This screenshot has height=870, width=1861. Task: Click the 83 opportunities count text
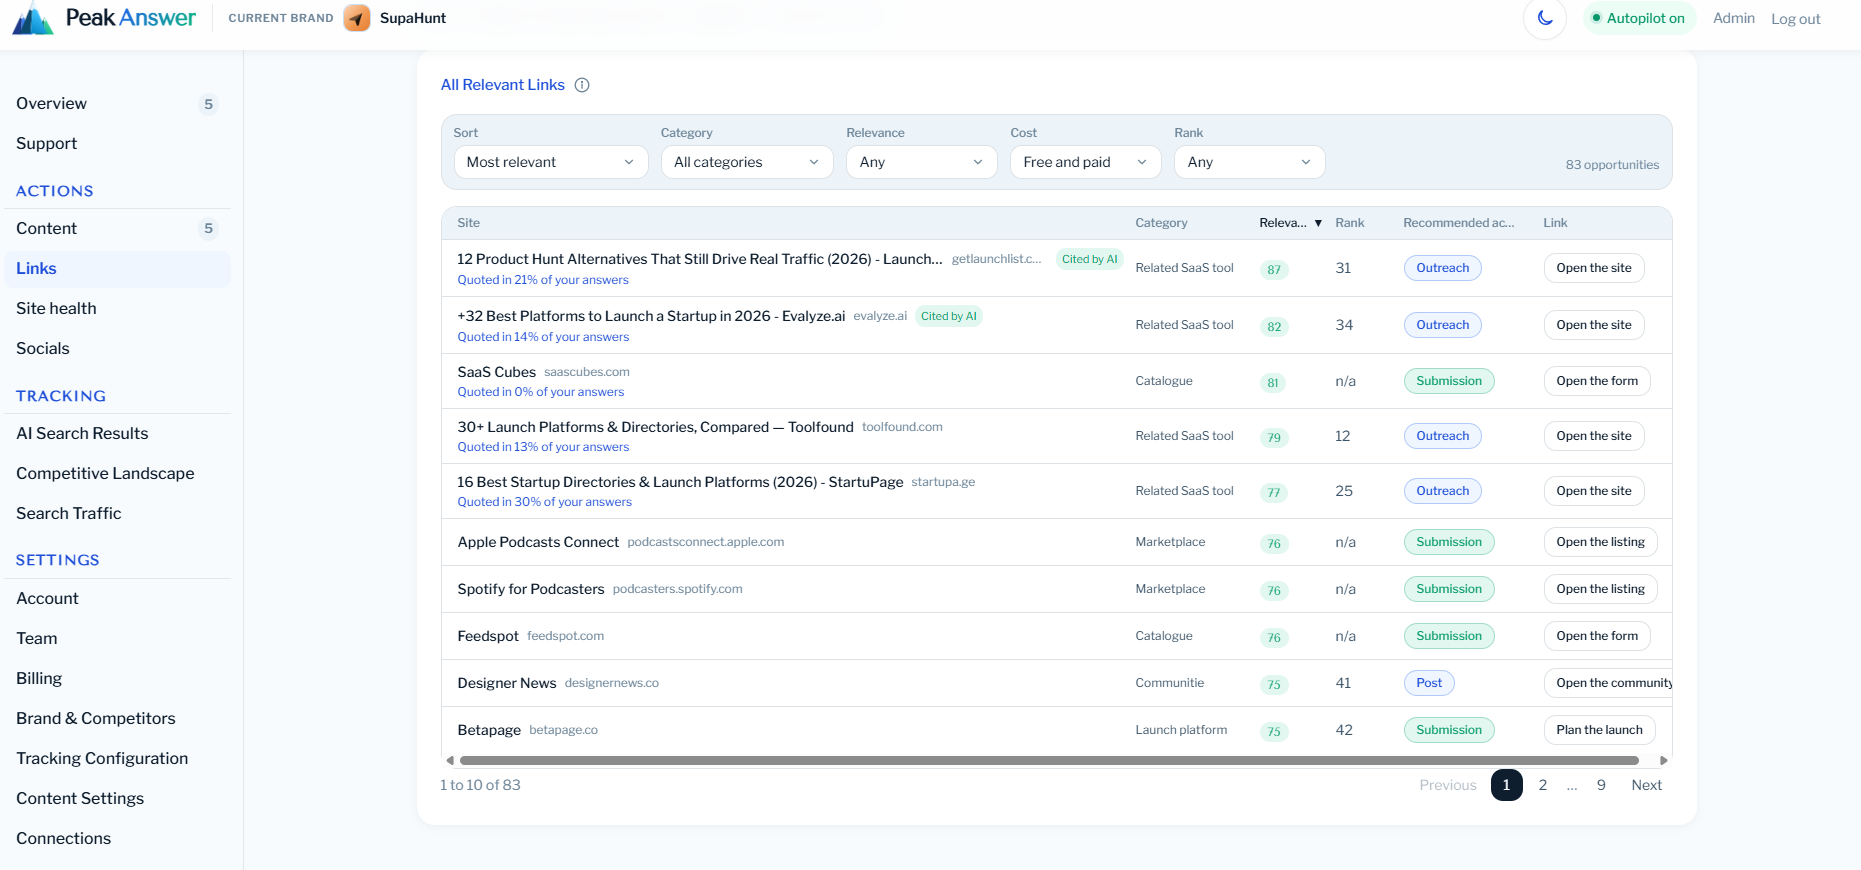coord(1612,165)
